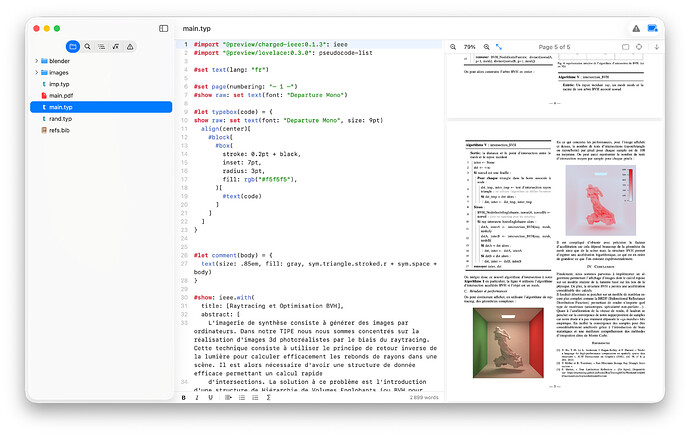Place cursor on line 1 charged-ieee import
The image size is (690, 436).
(271, 44)
